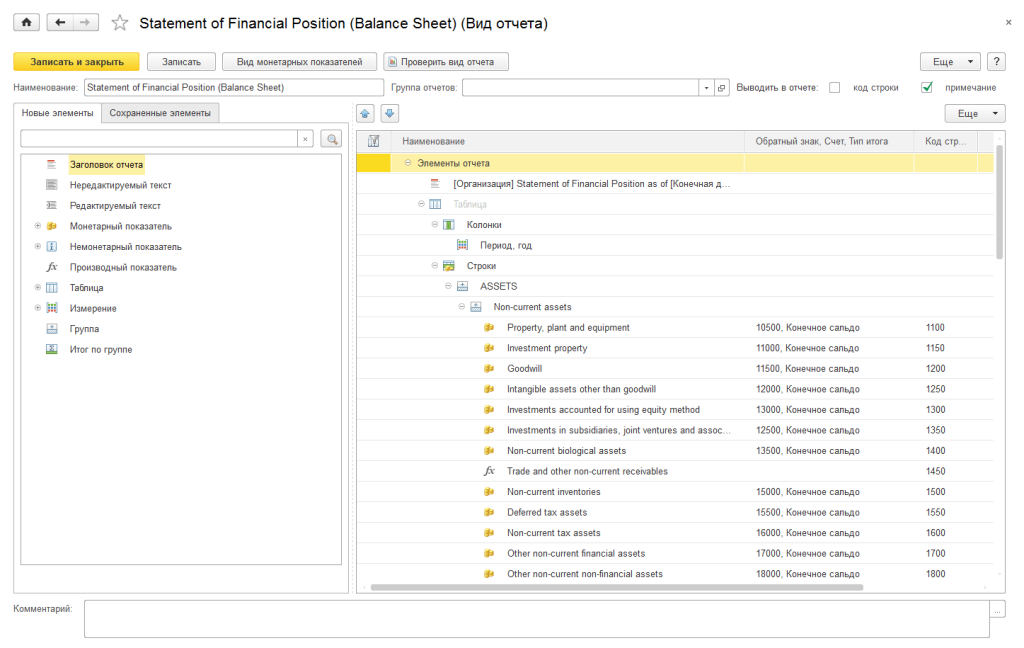Enable the 'код строки' checkbox
Image resolution: width=1024 pixels, height=648 pixels.
(834, 88)
